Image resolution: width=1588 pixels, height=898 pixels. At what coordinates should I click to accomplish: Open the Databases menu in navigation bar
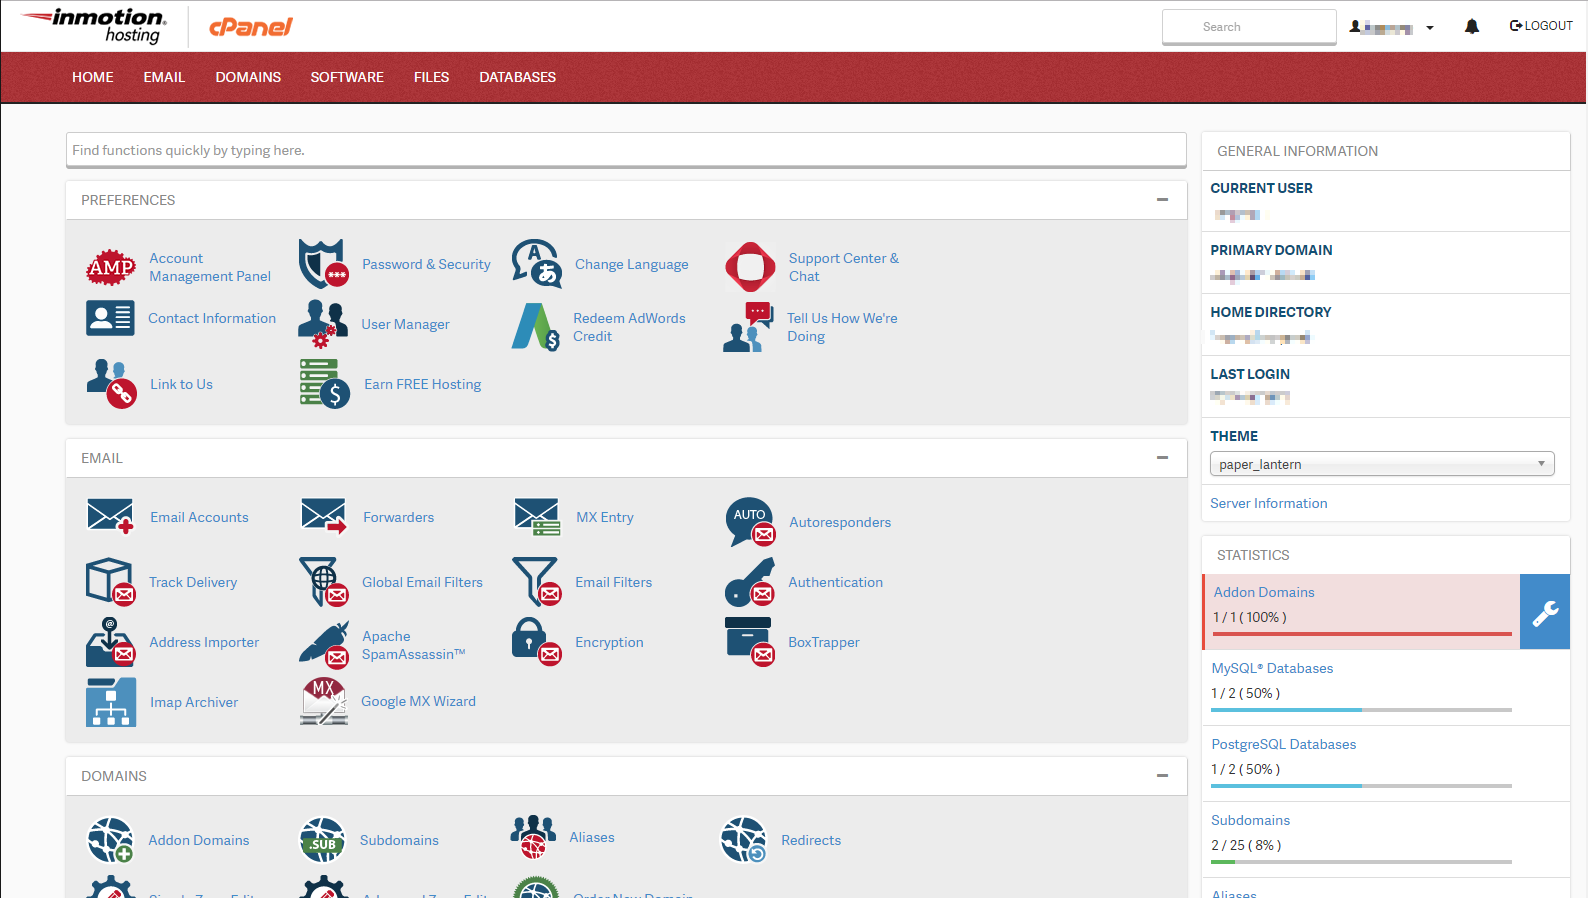click(x=517, y=77)
